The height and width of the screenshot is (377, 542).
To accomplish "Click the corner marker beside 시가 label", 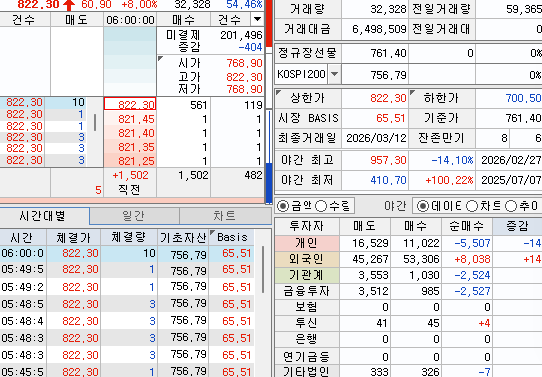I will pyautogui.click(x=160, y=58).
